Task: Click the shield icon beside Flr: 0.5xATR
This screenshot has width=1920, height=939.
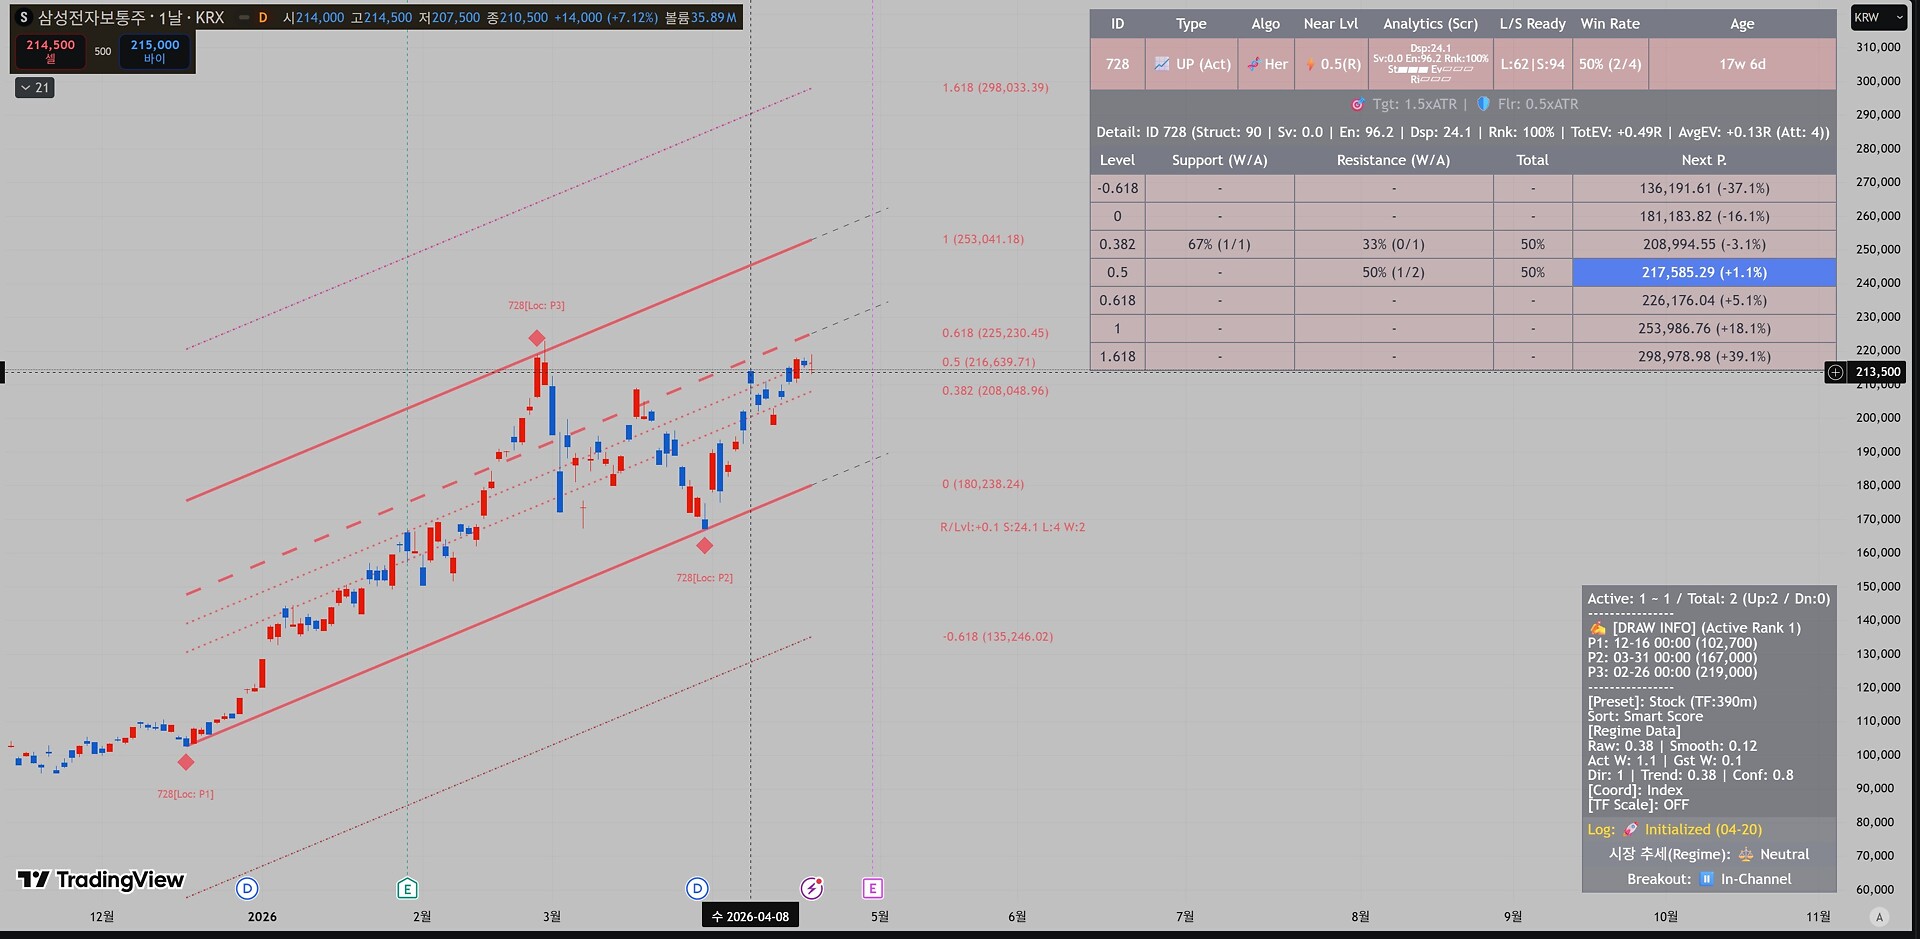Action: coord(1483,104)
